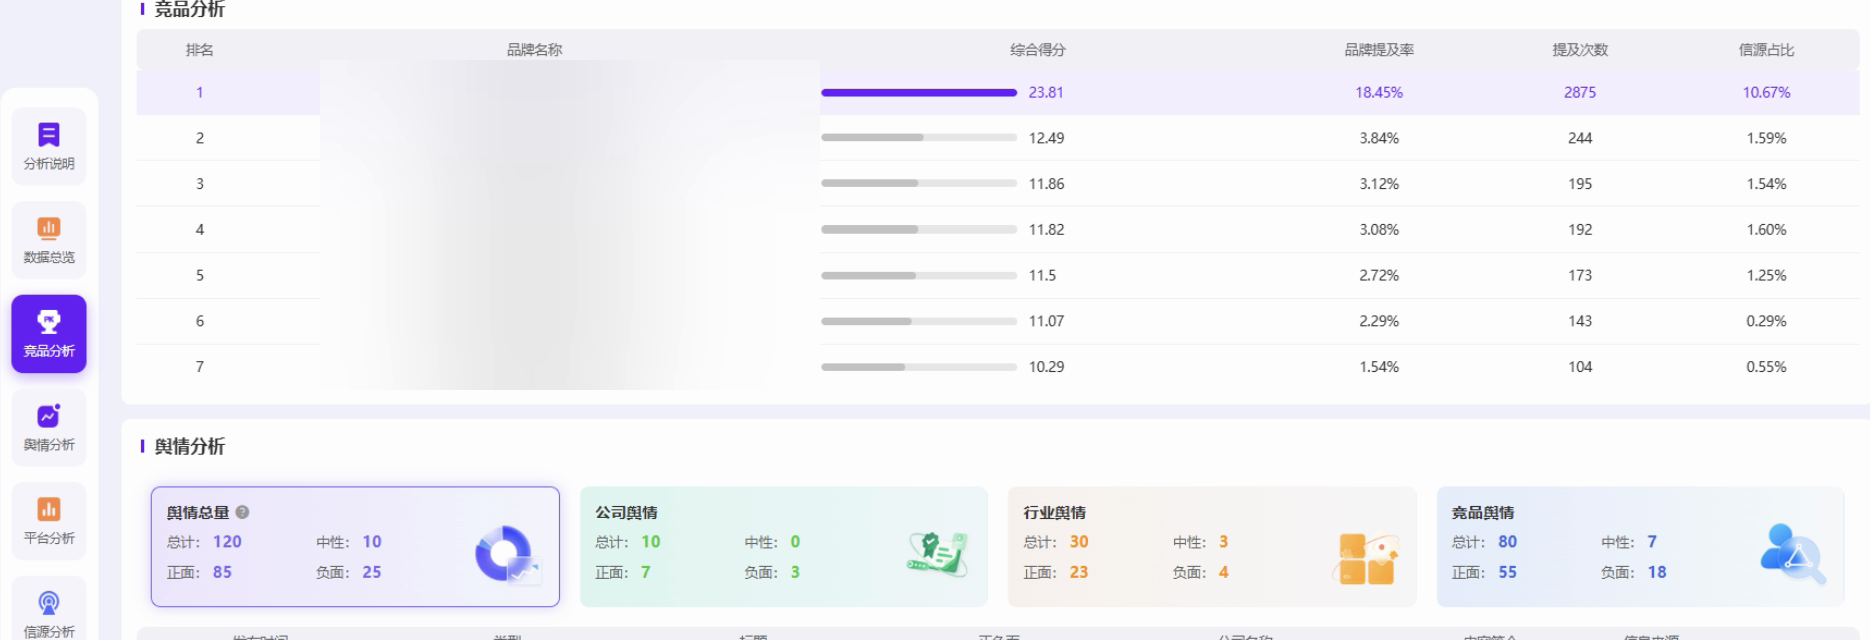This screenshot has width=1870, height=640.
Task: Click the score value 11.86
Action: pyautogui.click(x=1046, y=184)
